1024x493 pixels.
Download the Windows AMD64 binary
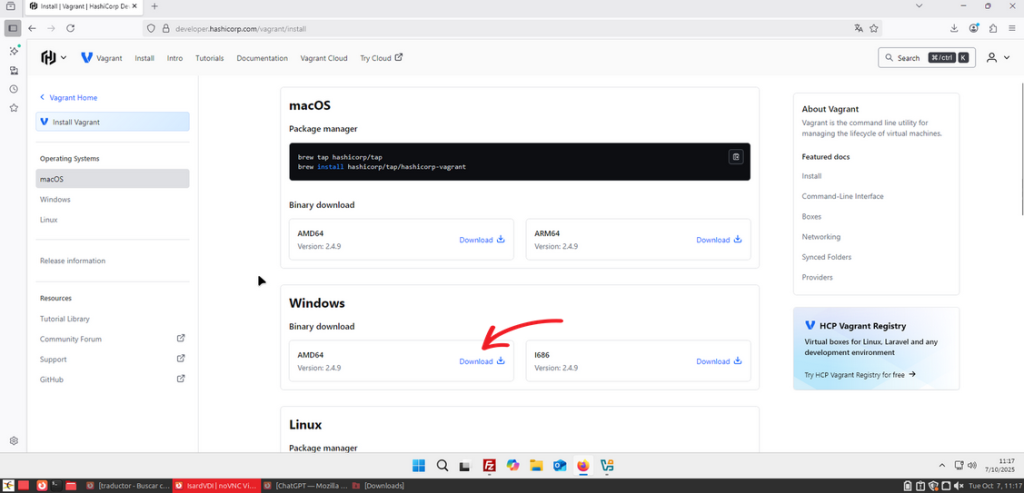(x=481, y=361)
